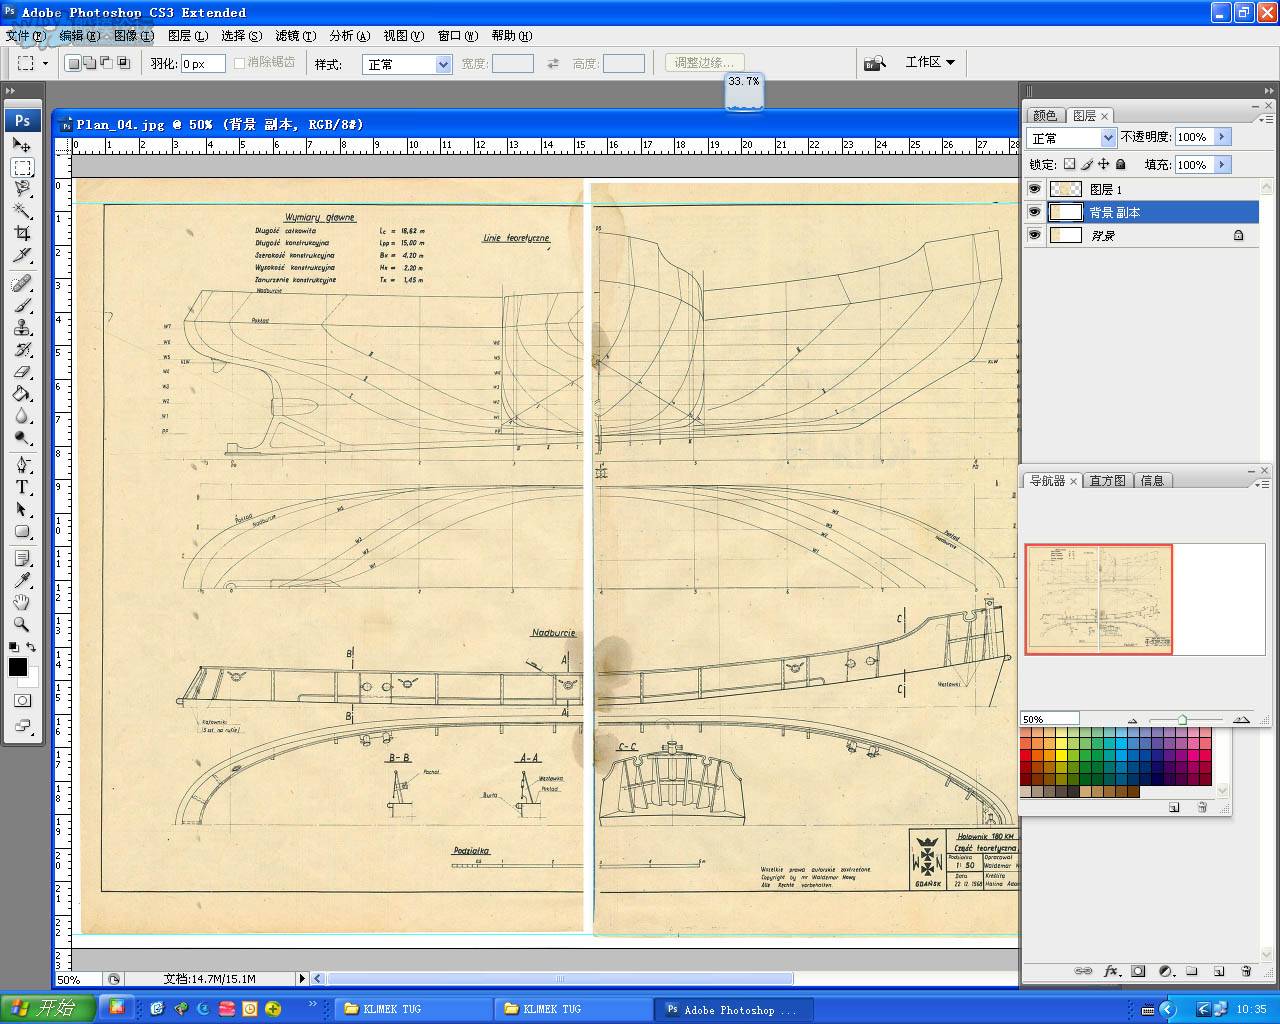Open first KLIMEK TUG taskbar folder
Image resolution: width=1280 pixels, height=1024 pixels.
coord(412,1009)
